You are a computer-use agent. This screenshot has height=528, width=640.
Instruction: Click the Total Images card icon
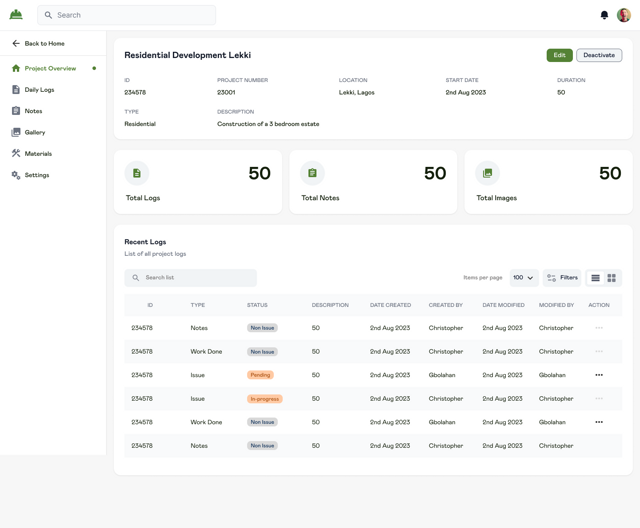click(x=488, y=173)
